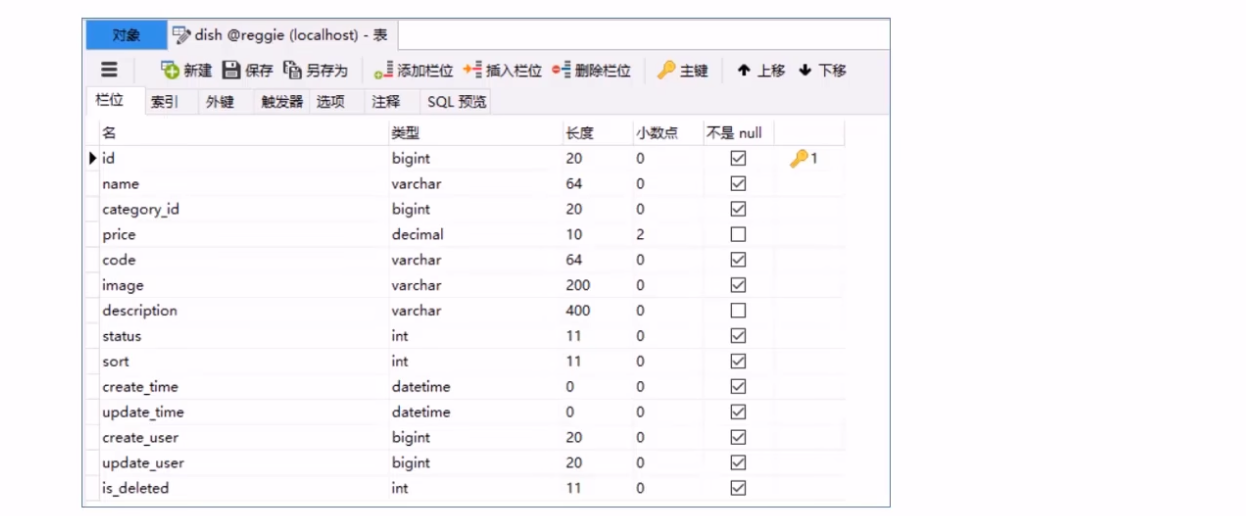This screenshot has height=516, width=1246.
Task: Select the id field name cell
Action: pos(243,158)
